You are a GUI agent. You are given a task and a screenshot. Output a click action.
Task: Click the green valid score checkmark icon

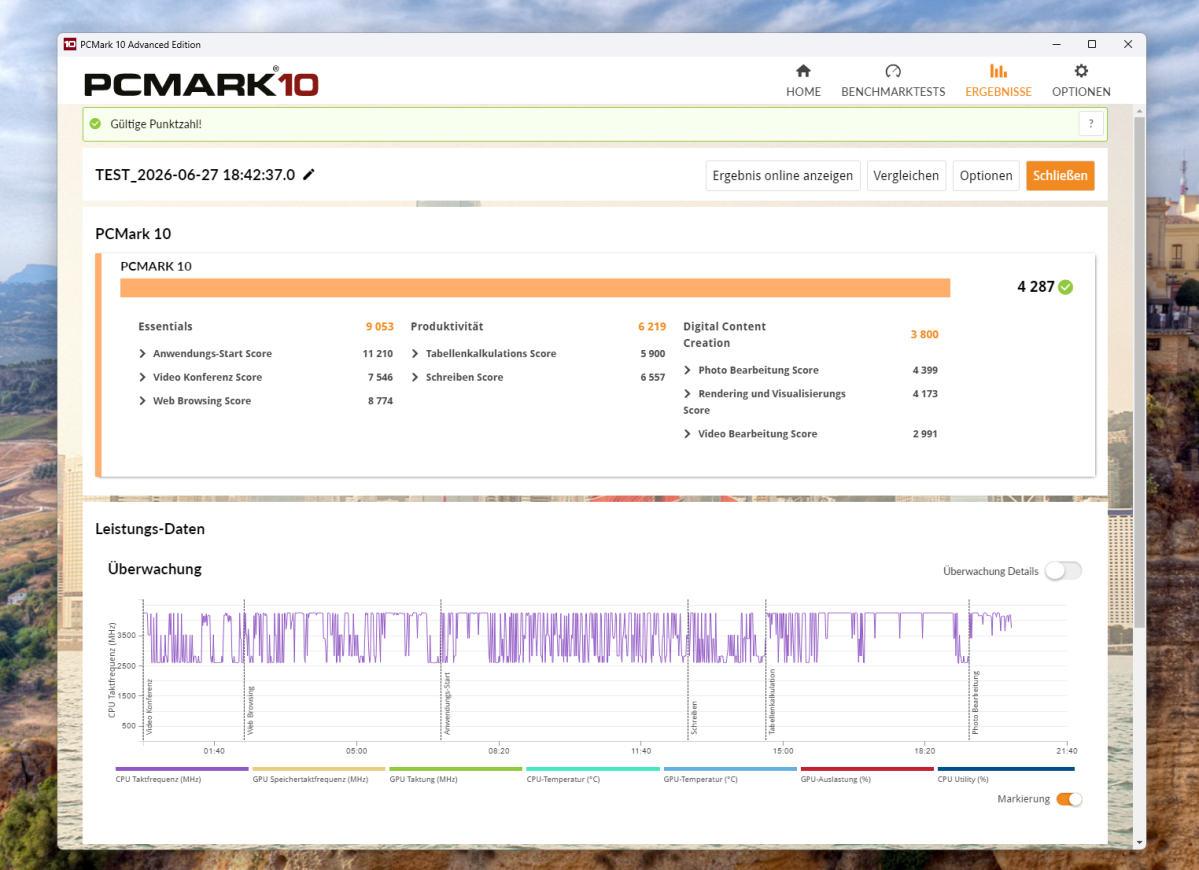coord(96,124)
